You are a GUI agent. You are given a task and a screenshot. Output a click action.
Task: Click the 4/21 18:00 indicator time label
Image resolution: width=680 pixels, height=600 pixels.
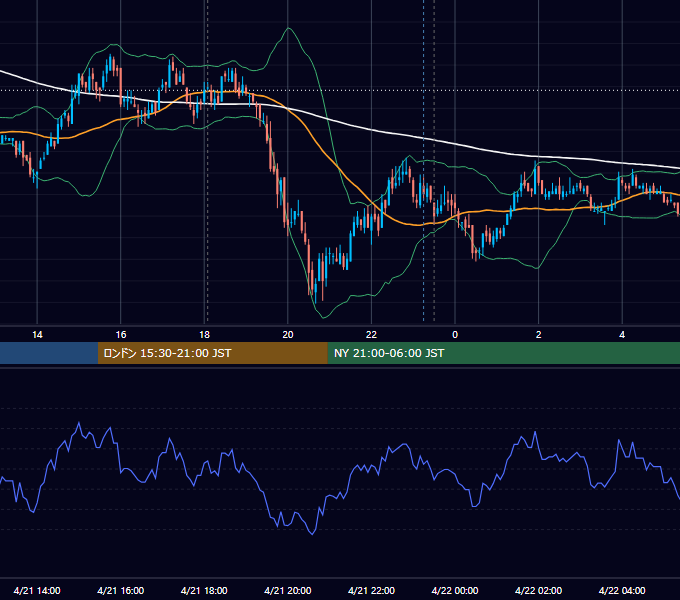(204, 590)
